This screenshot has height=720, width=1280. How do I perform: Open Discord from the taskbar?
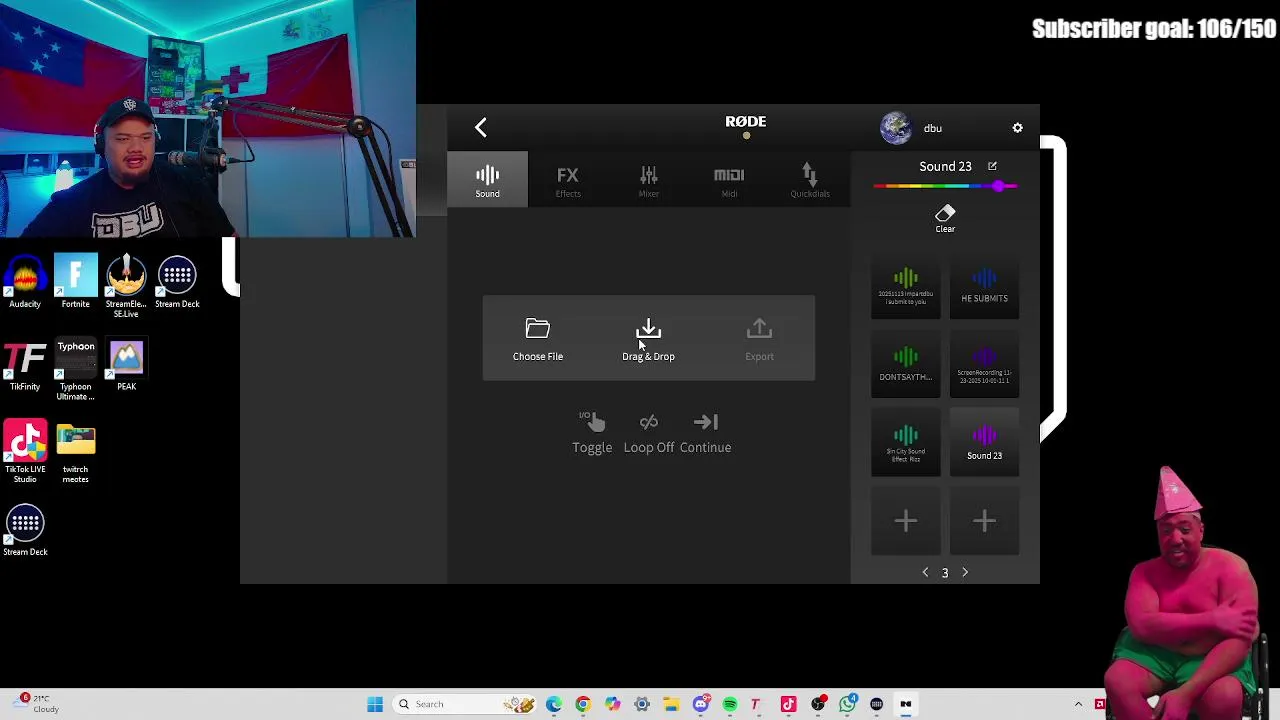click(x=701, y=704)
